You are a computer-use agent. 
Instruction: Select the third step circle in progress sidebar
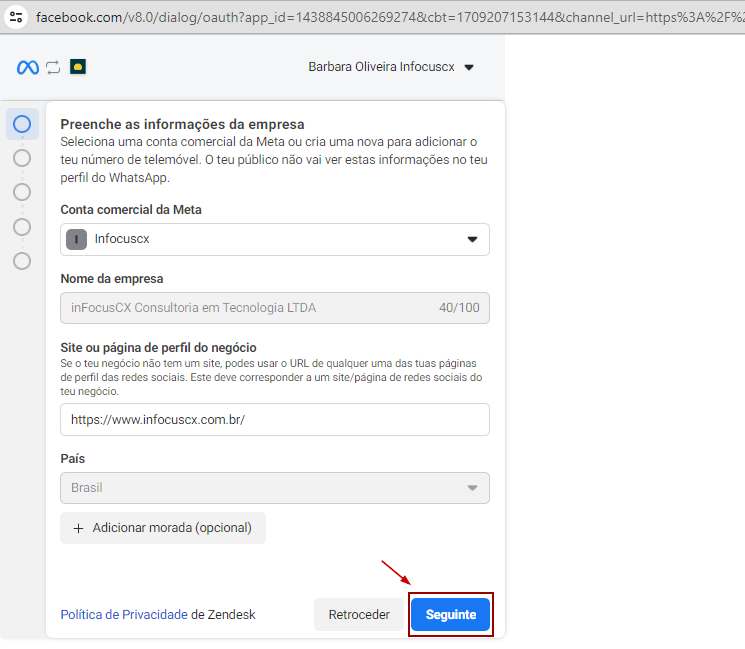click(22, 192)
